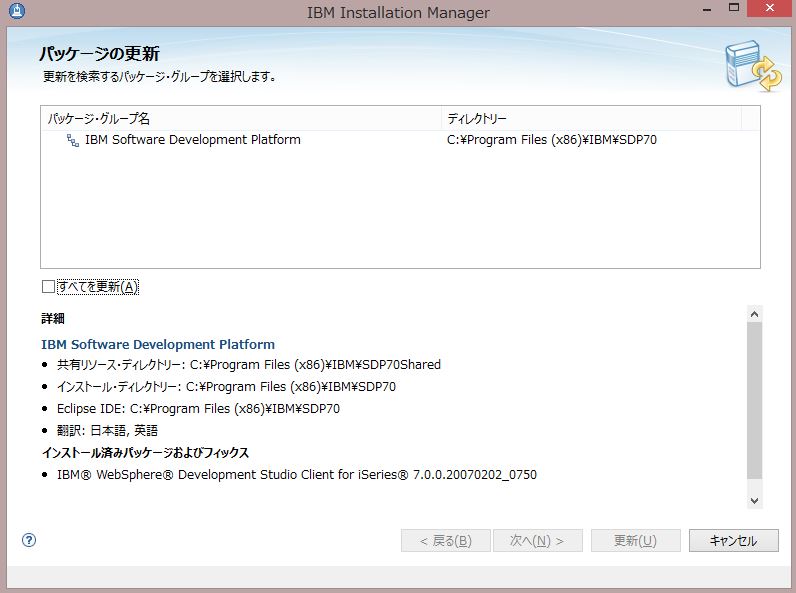Click the 共有リソース・ディレクトリー line

click(x=249, y=365)
